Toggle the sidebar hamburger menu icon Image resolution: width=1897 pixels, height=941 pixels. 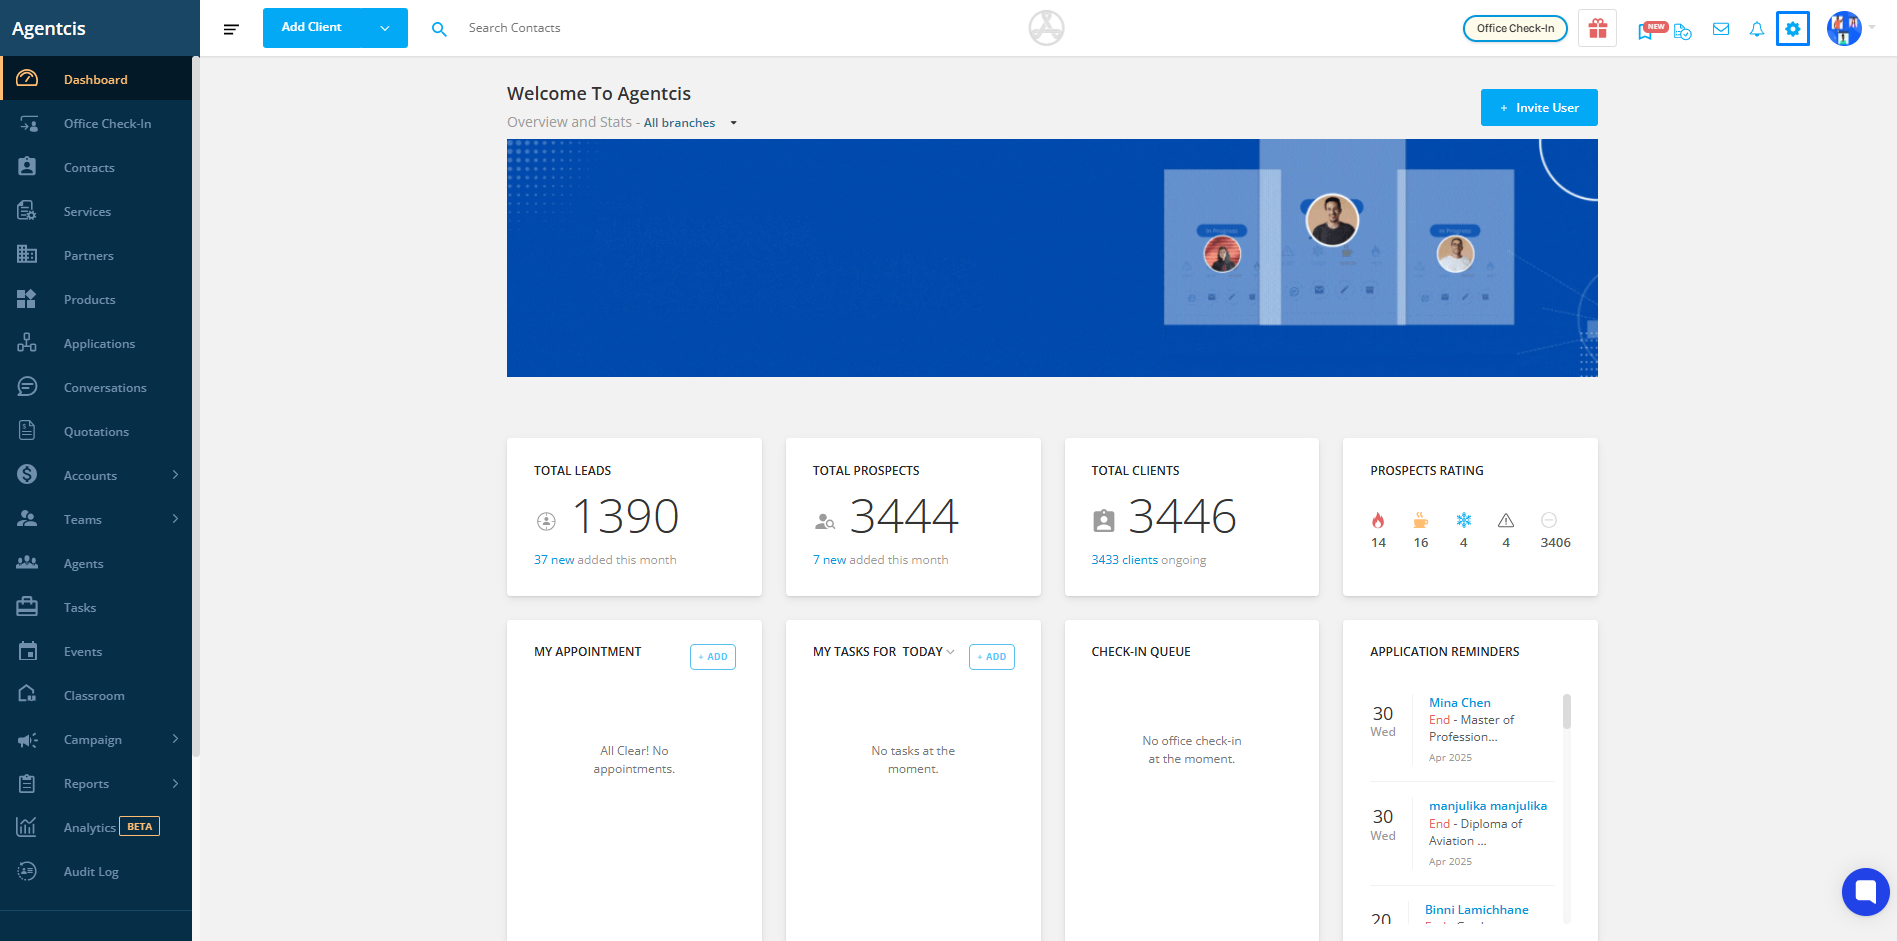(x=231, y=29)
